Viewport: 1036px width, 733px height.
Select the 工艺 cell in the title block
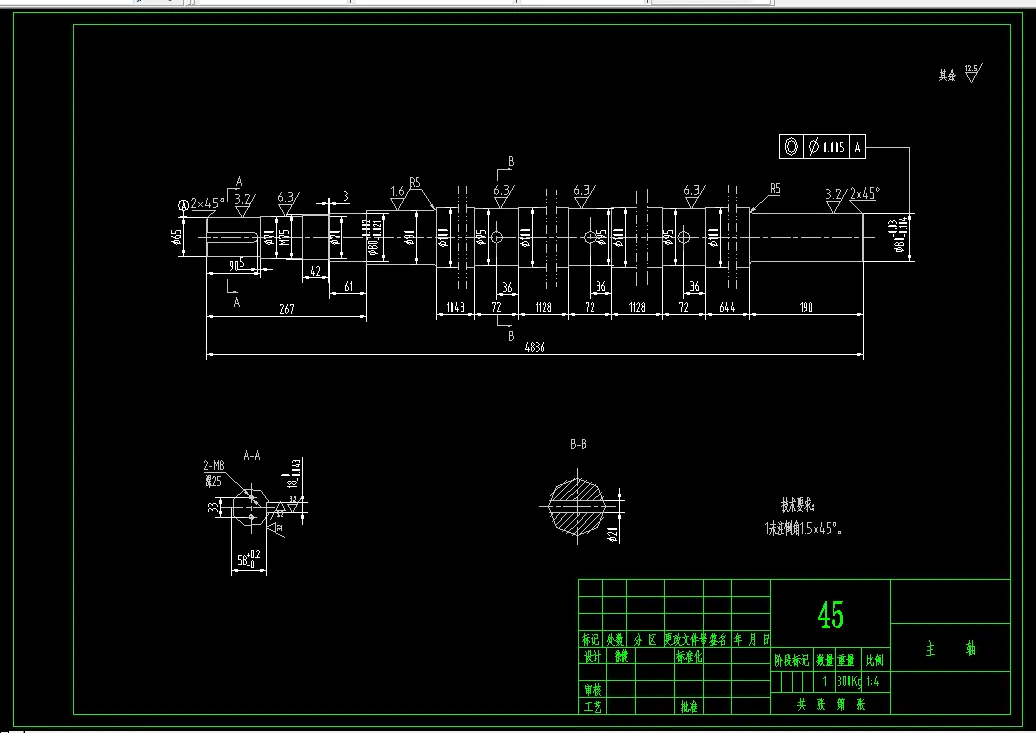[x=593, y=707]
